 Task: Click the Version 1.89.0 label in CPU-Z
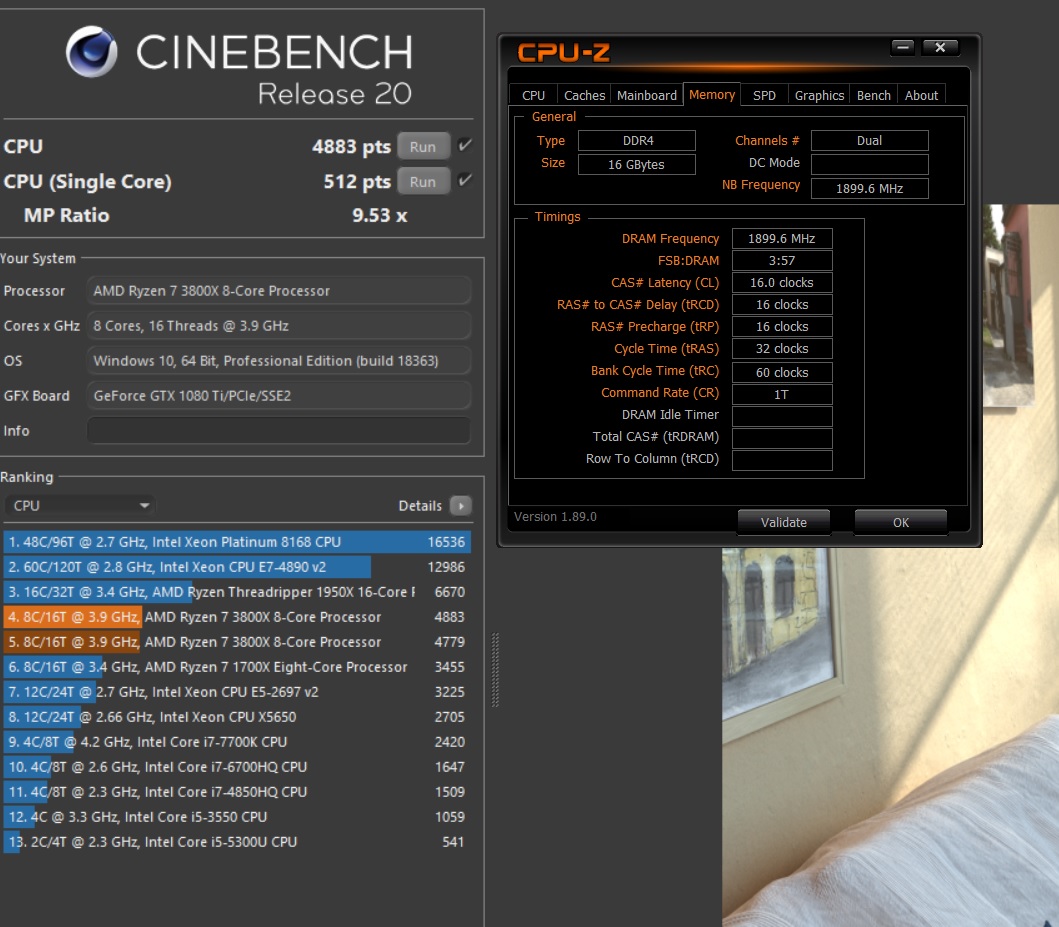[x=555, y=517]
